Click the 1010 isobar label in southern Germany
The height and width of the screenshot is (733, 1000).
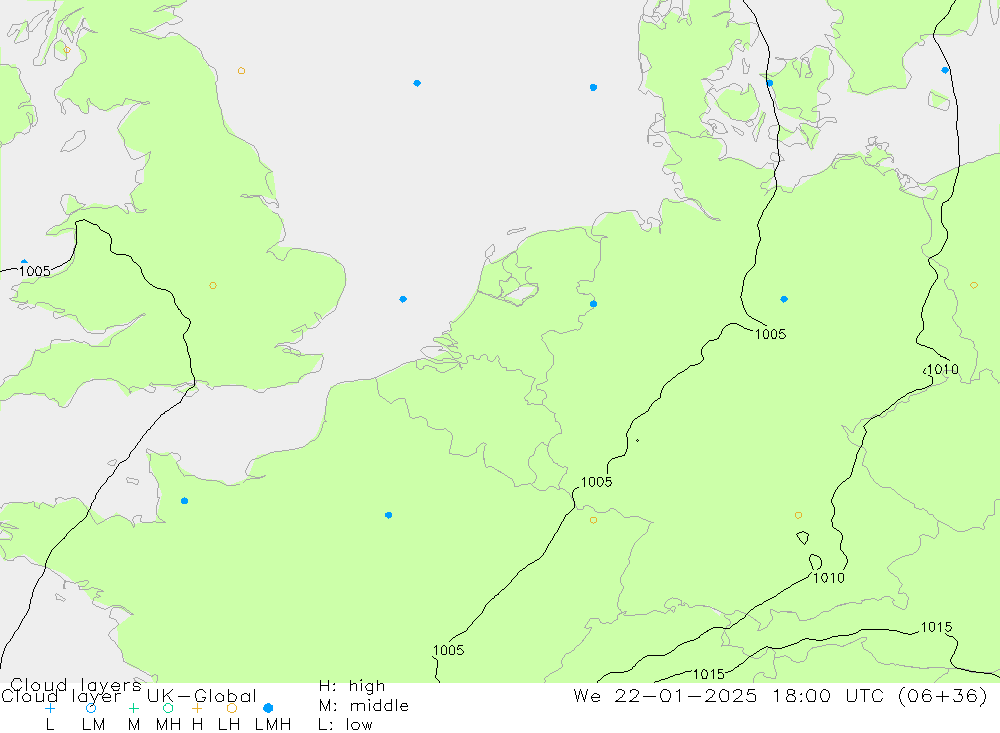point(828,578)
